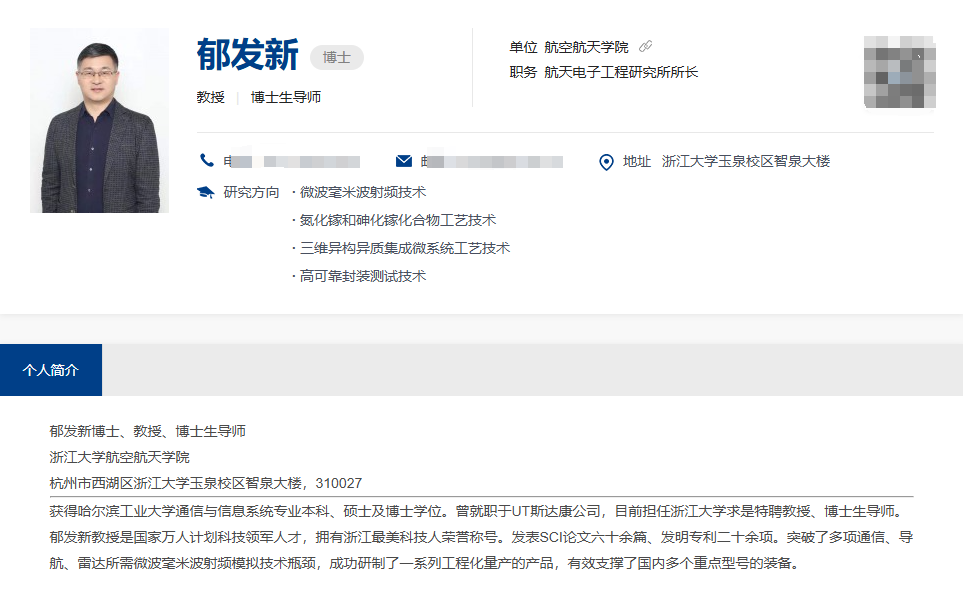963x615 pixels.
Task: Click the phone icon in contact row
Action: point(207,161)
